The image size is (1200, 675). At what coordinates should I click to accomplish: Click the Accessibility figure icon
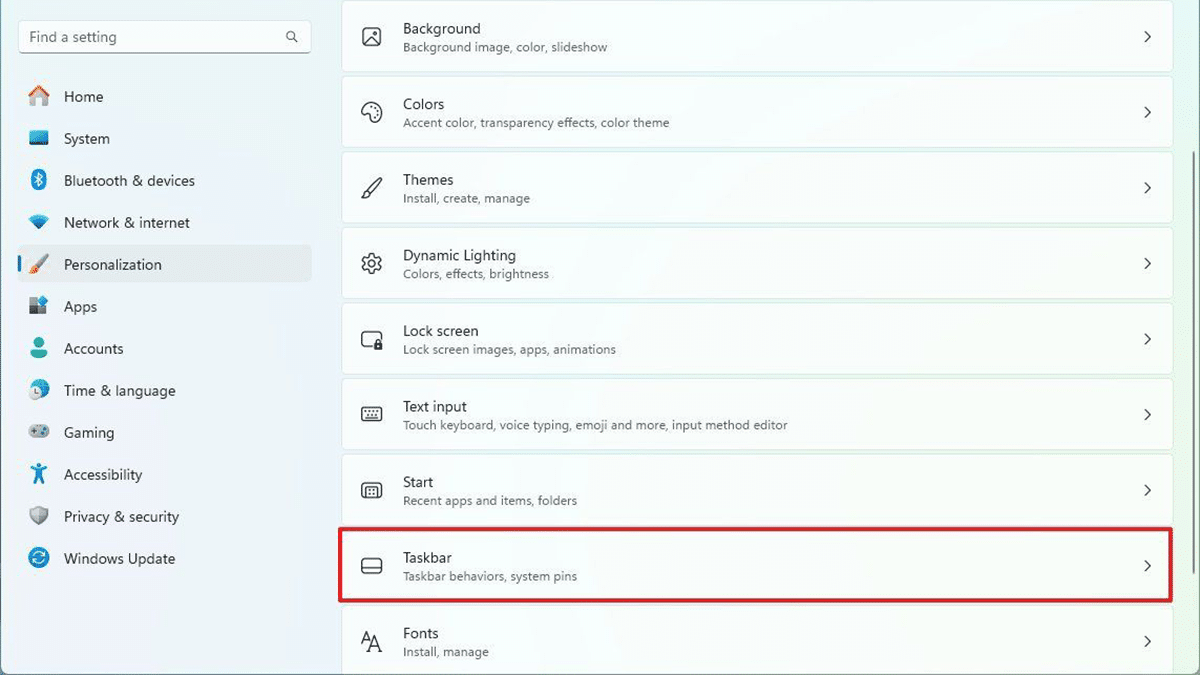(x=39, y=474)
